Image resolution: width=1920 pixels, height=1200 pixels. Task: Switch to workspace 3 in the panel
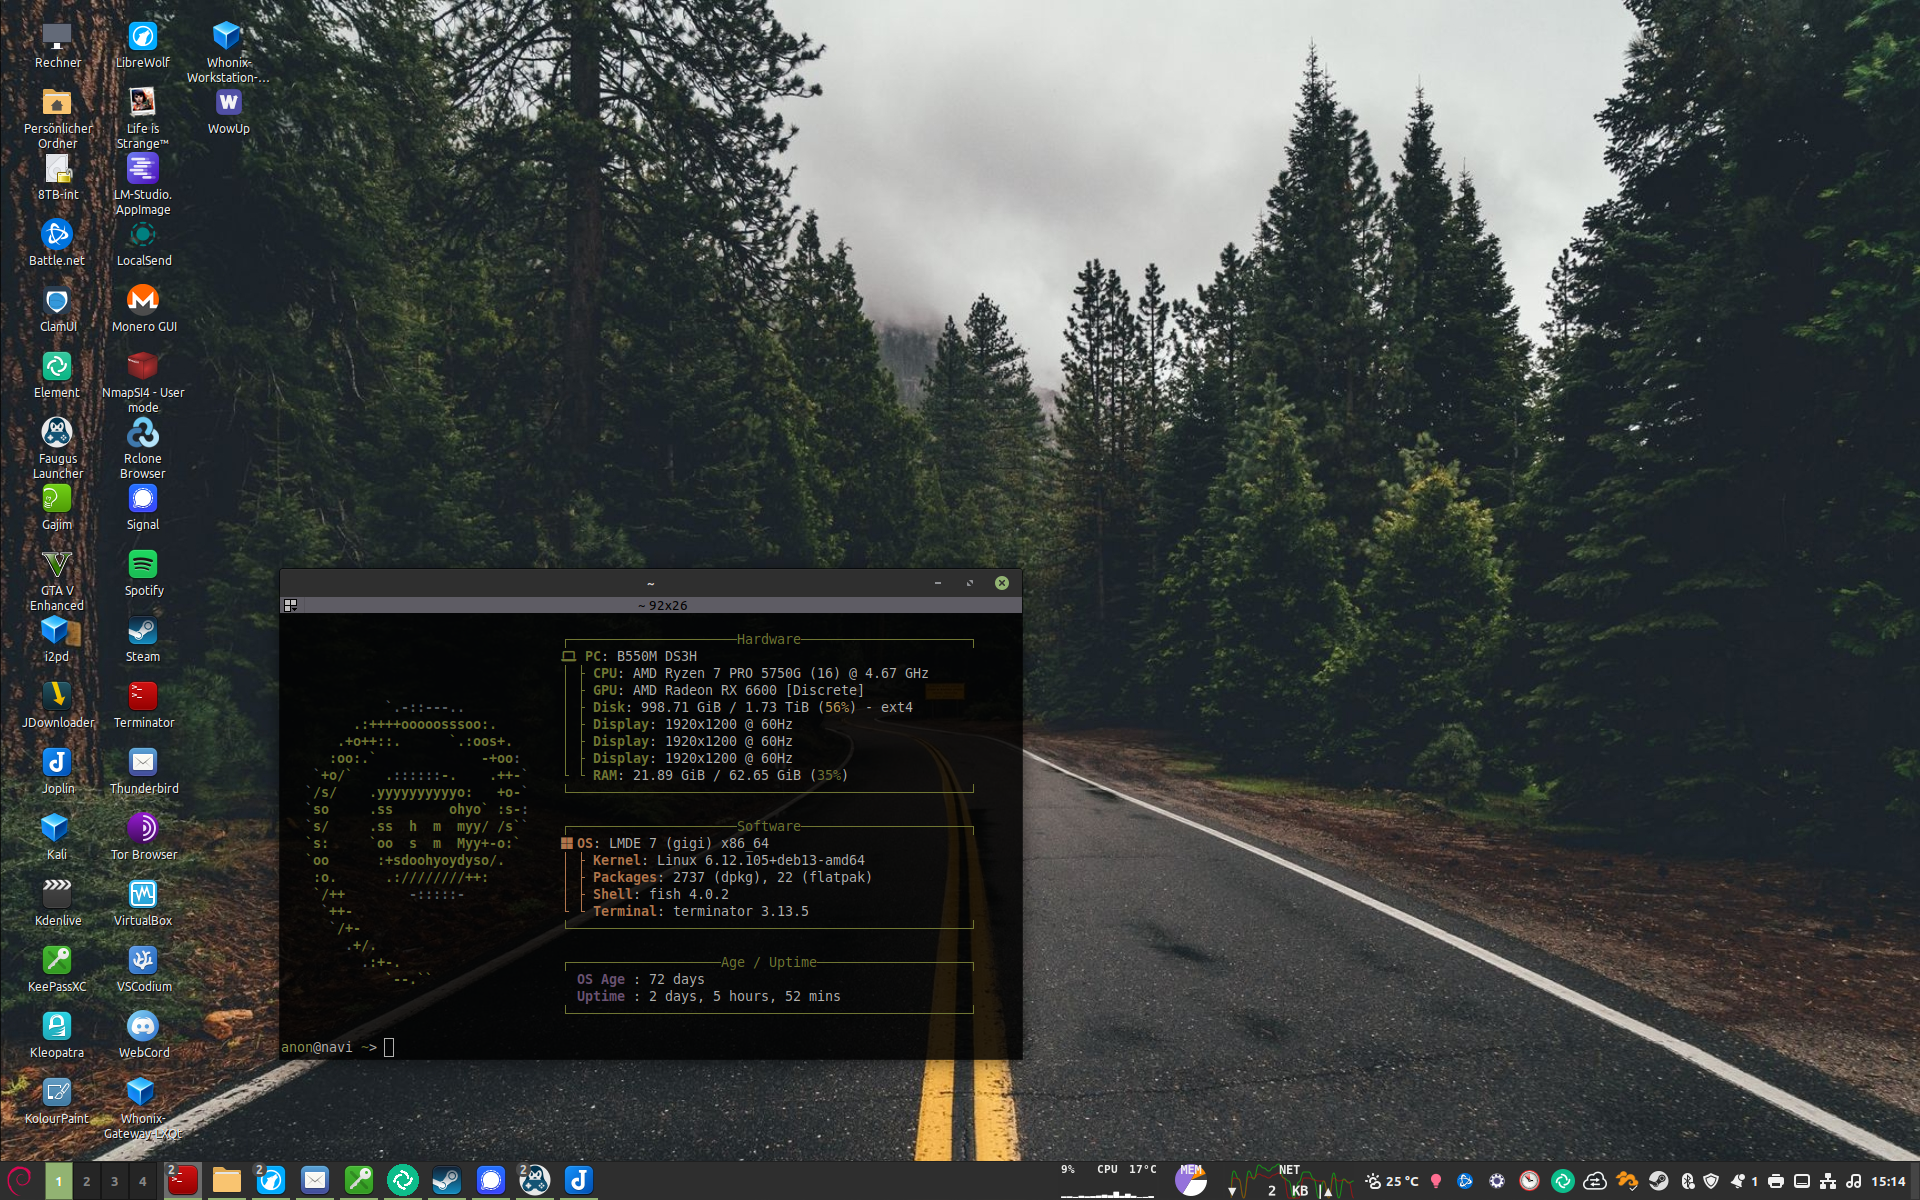coord(115,1181)
